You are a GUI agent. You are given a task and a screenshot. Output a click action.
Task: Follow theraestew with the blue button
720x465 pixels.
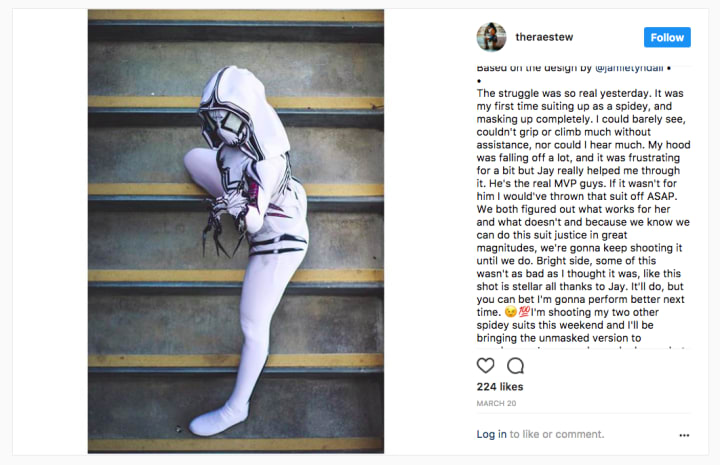coord(667,37)
